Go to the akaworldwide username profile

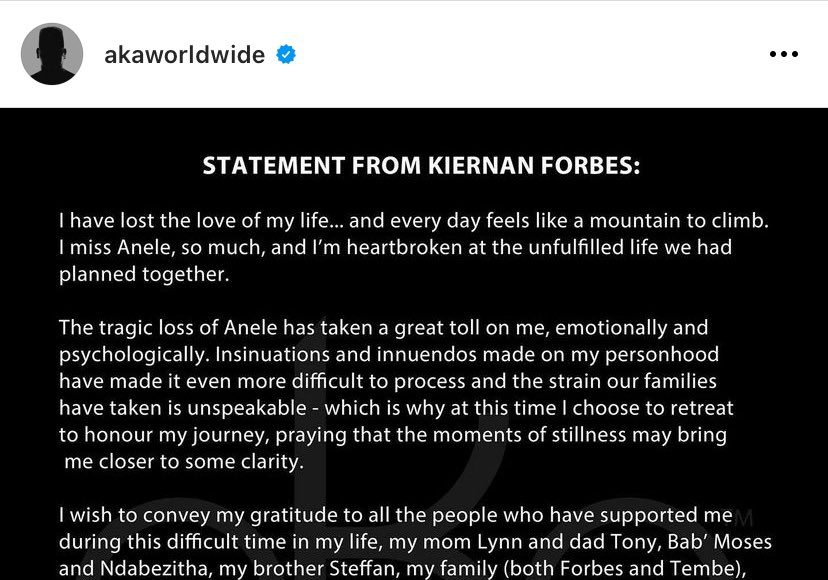184,54
